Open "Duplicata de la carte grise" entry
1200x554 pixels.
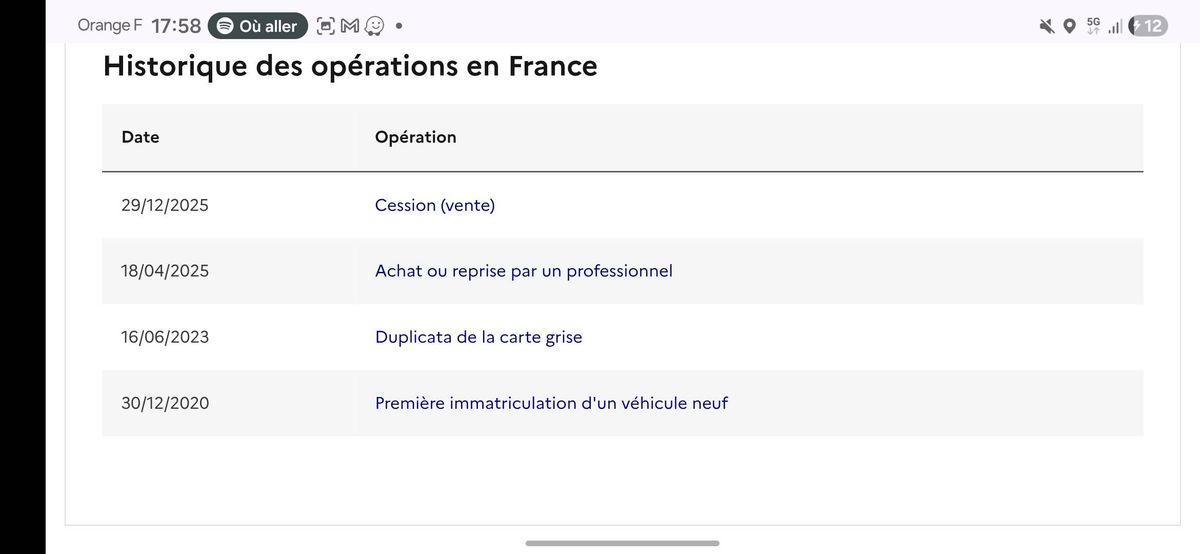click(x=478, y=337)
